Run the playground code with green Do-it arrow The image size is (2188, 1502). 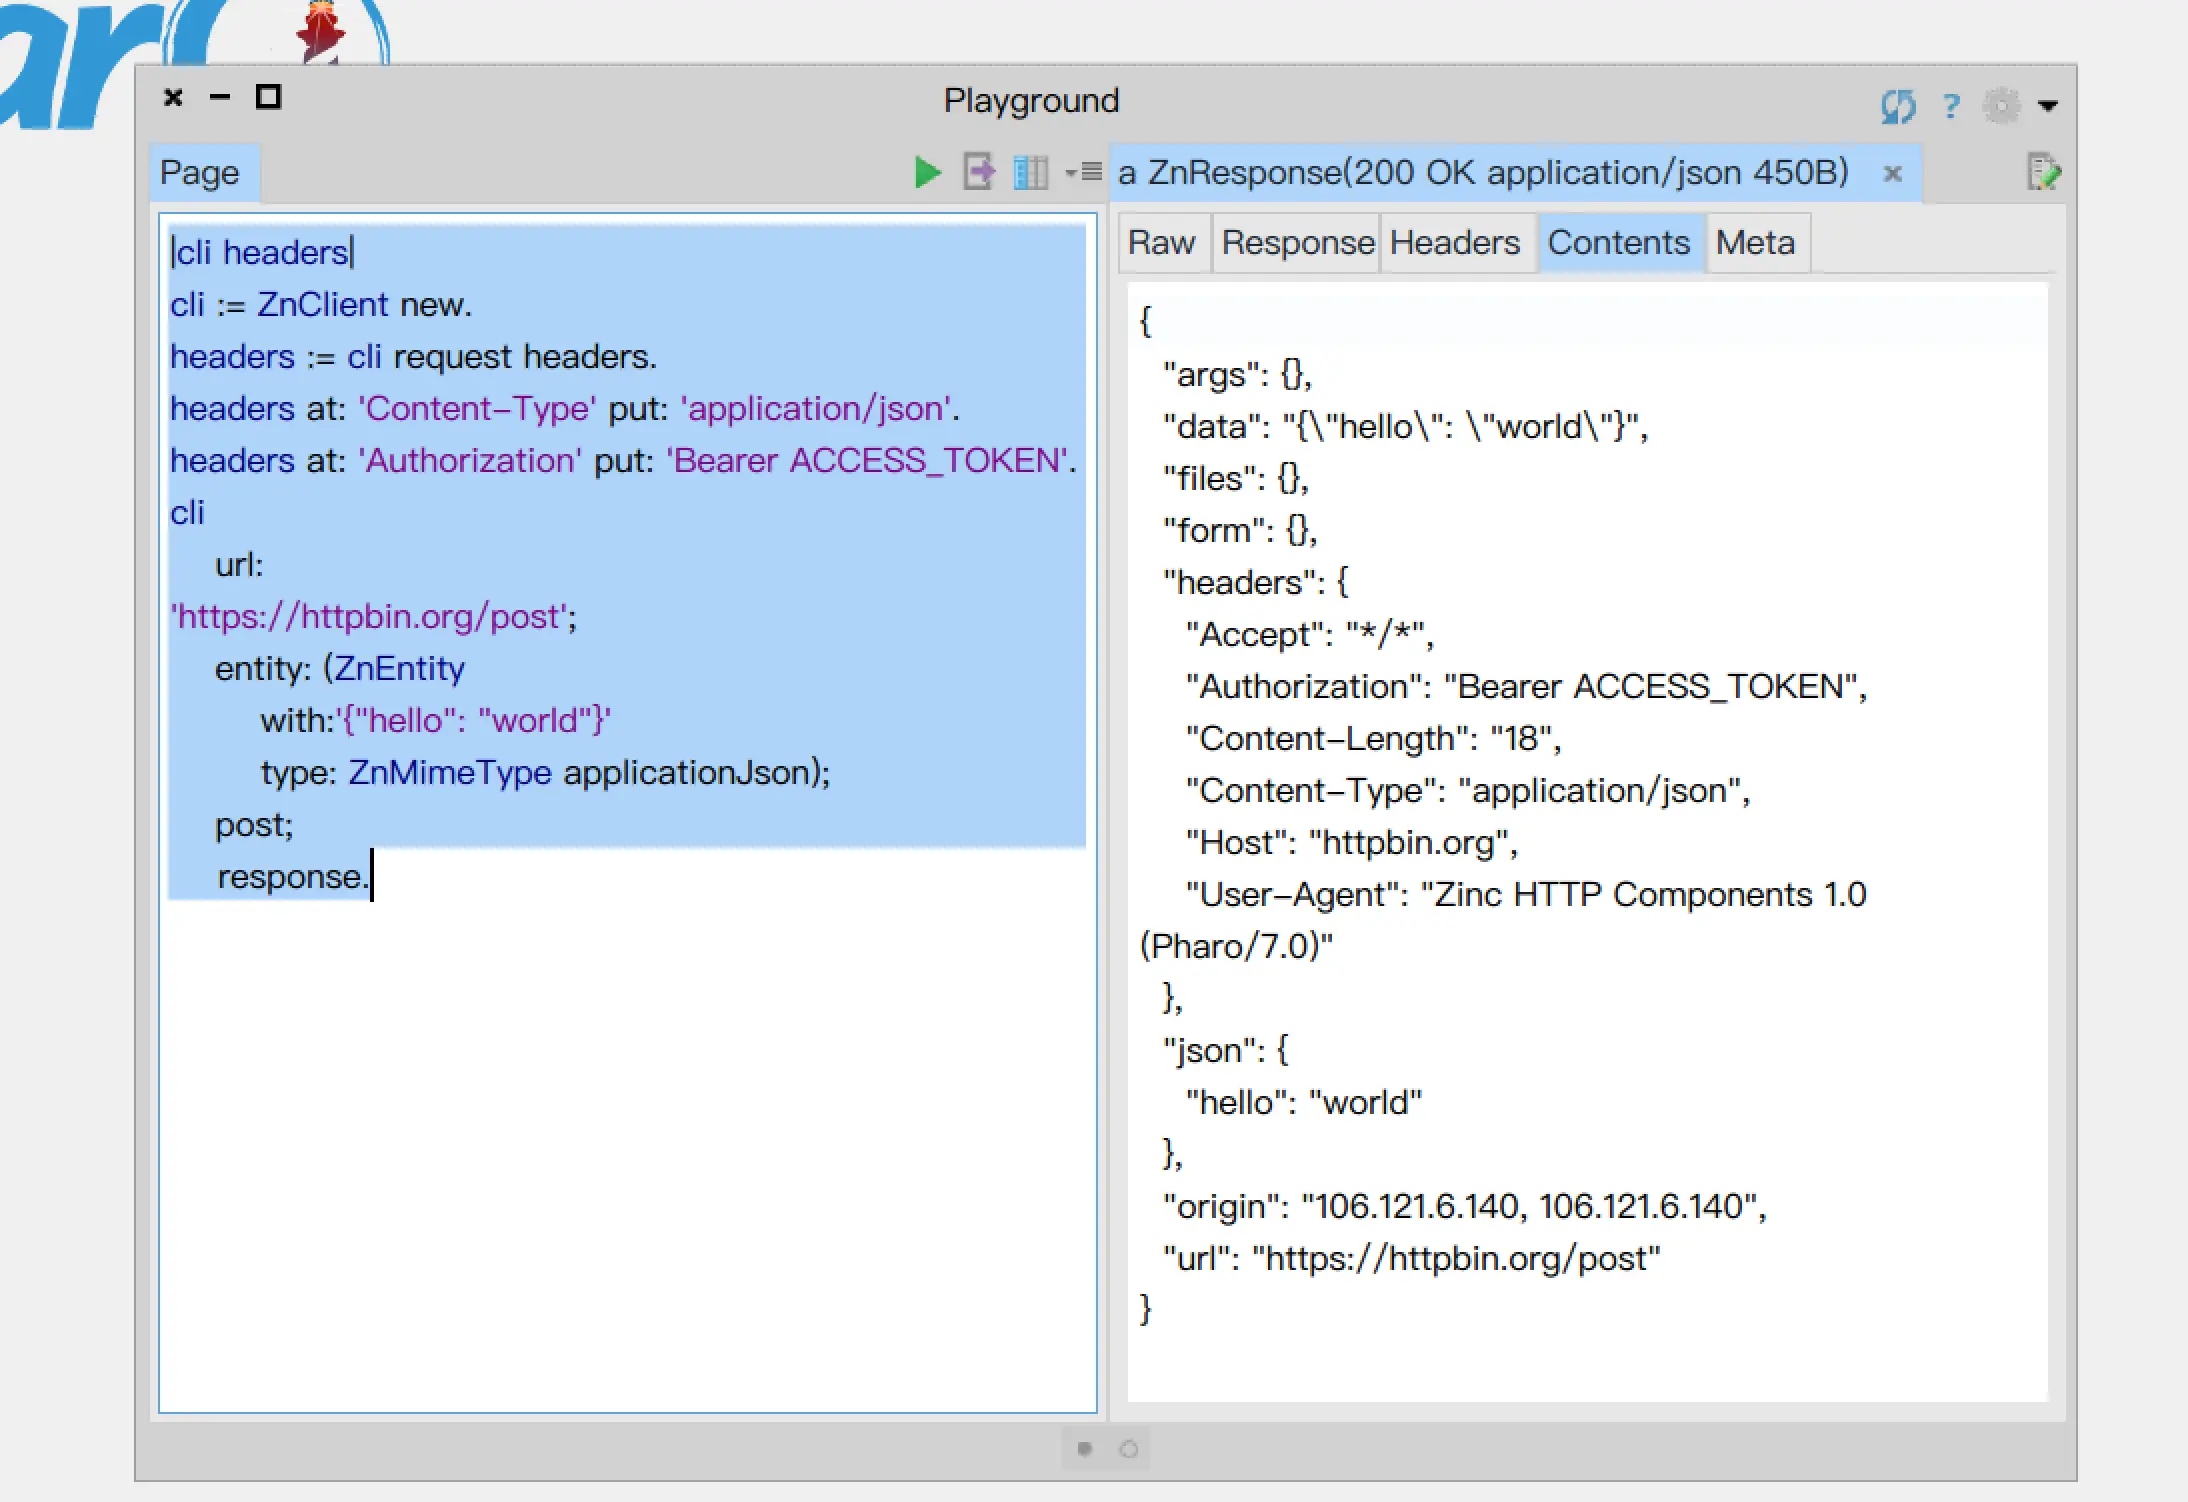pos(927,173)
